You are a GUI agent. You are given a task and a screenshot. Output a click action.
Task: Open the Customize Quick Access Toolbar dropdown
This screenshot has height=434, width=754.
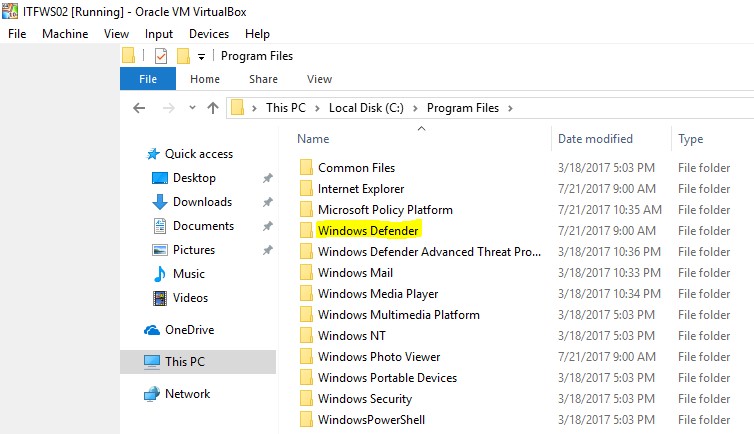click(x=201, y=57)
